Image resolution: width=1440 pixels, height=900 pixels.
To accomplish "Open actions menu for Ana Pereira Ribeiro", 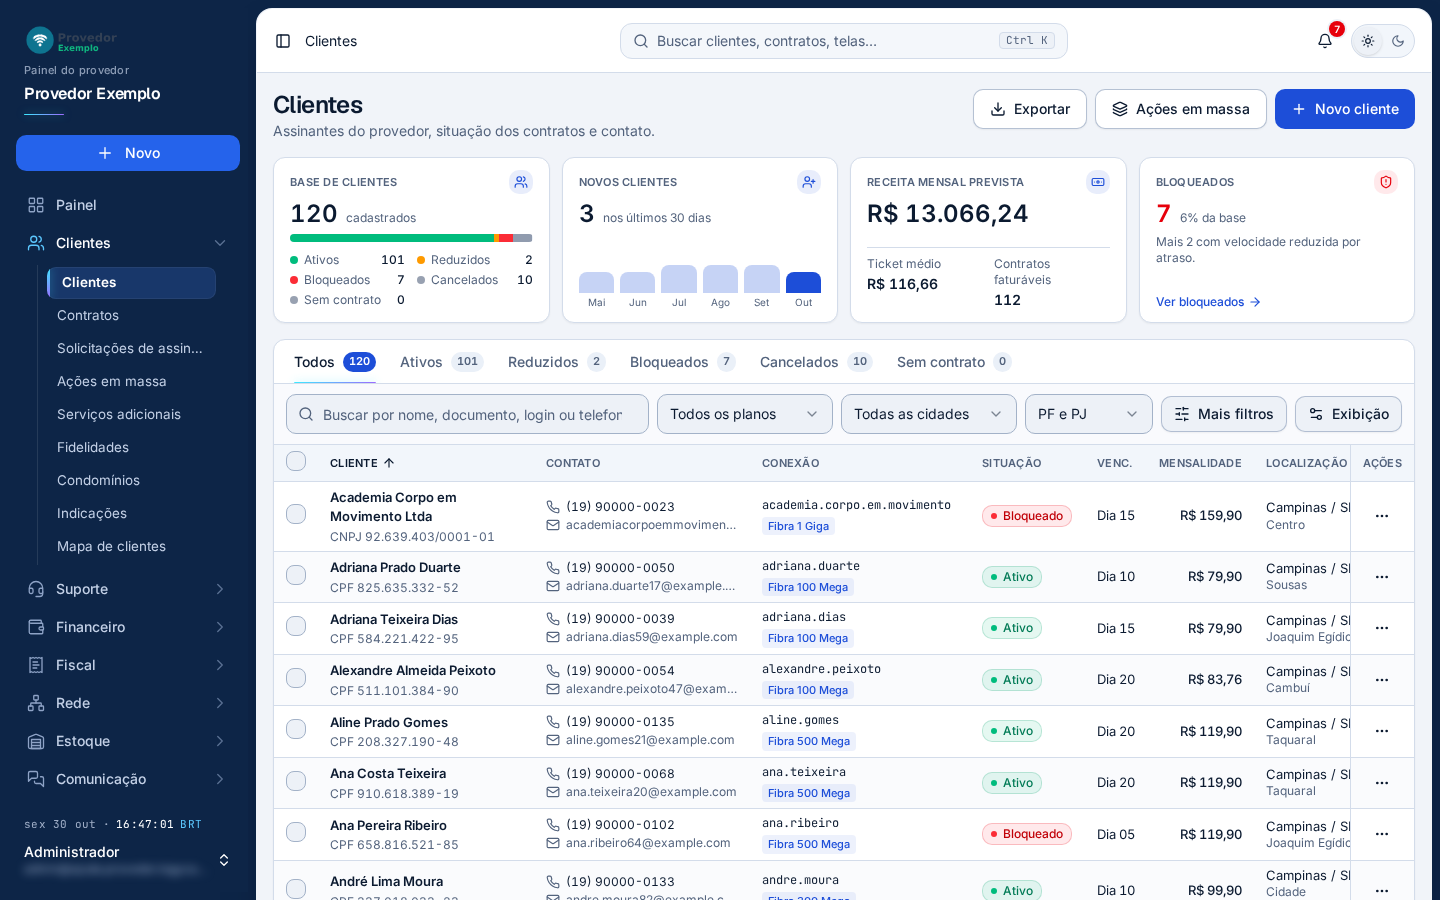I will [x=1382, y=834].
